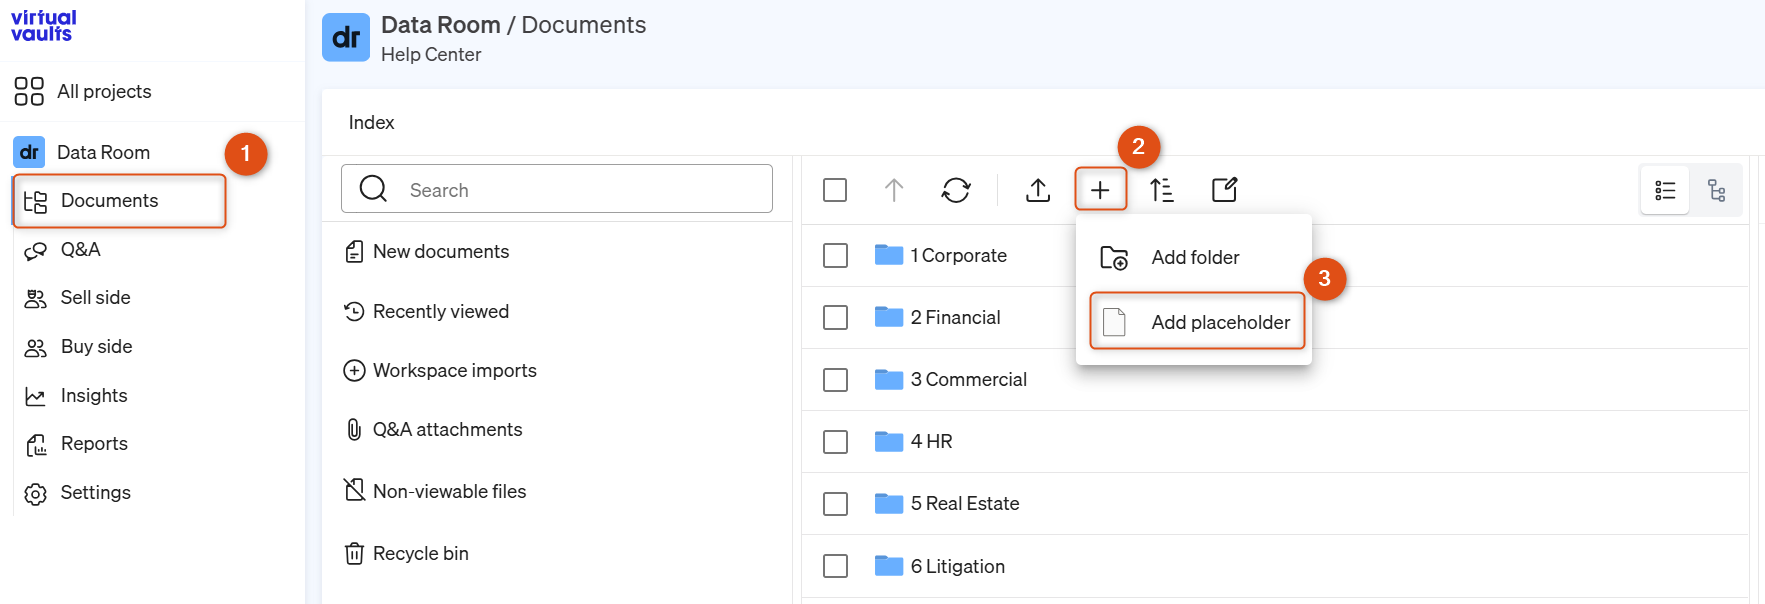Check the 6 Litigation folder checkbox
The height and width of the screenshot is (604, 1765).
pos(835,566)
